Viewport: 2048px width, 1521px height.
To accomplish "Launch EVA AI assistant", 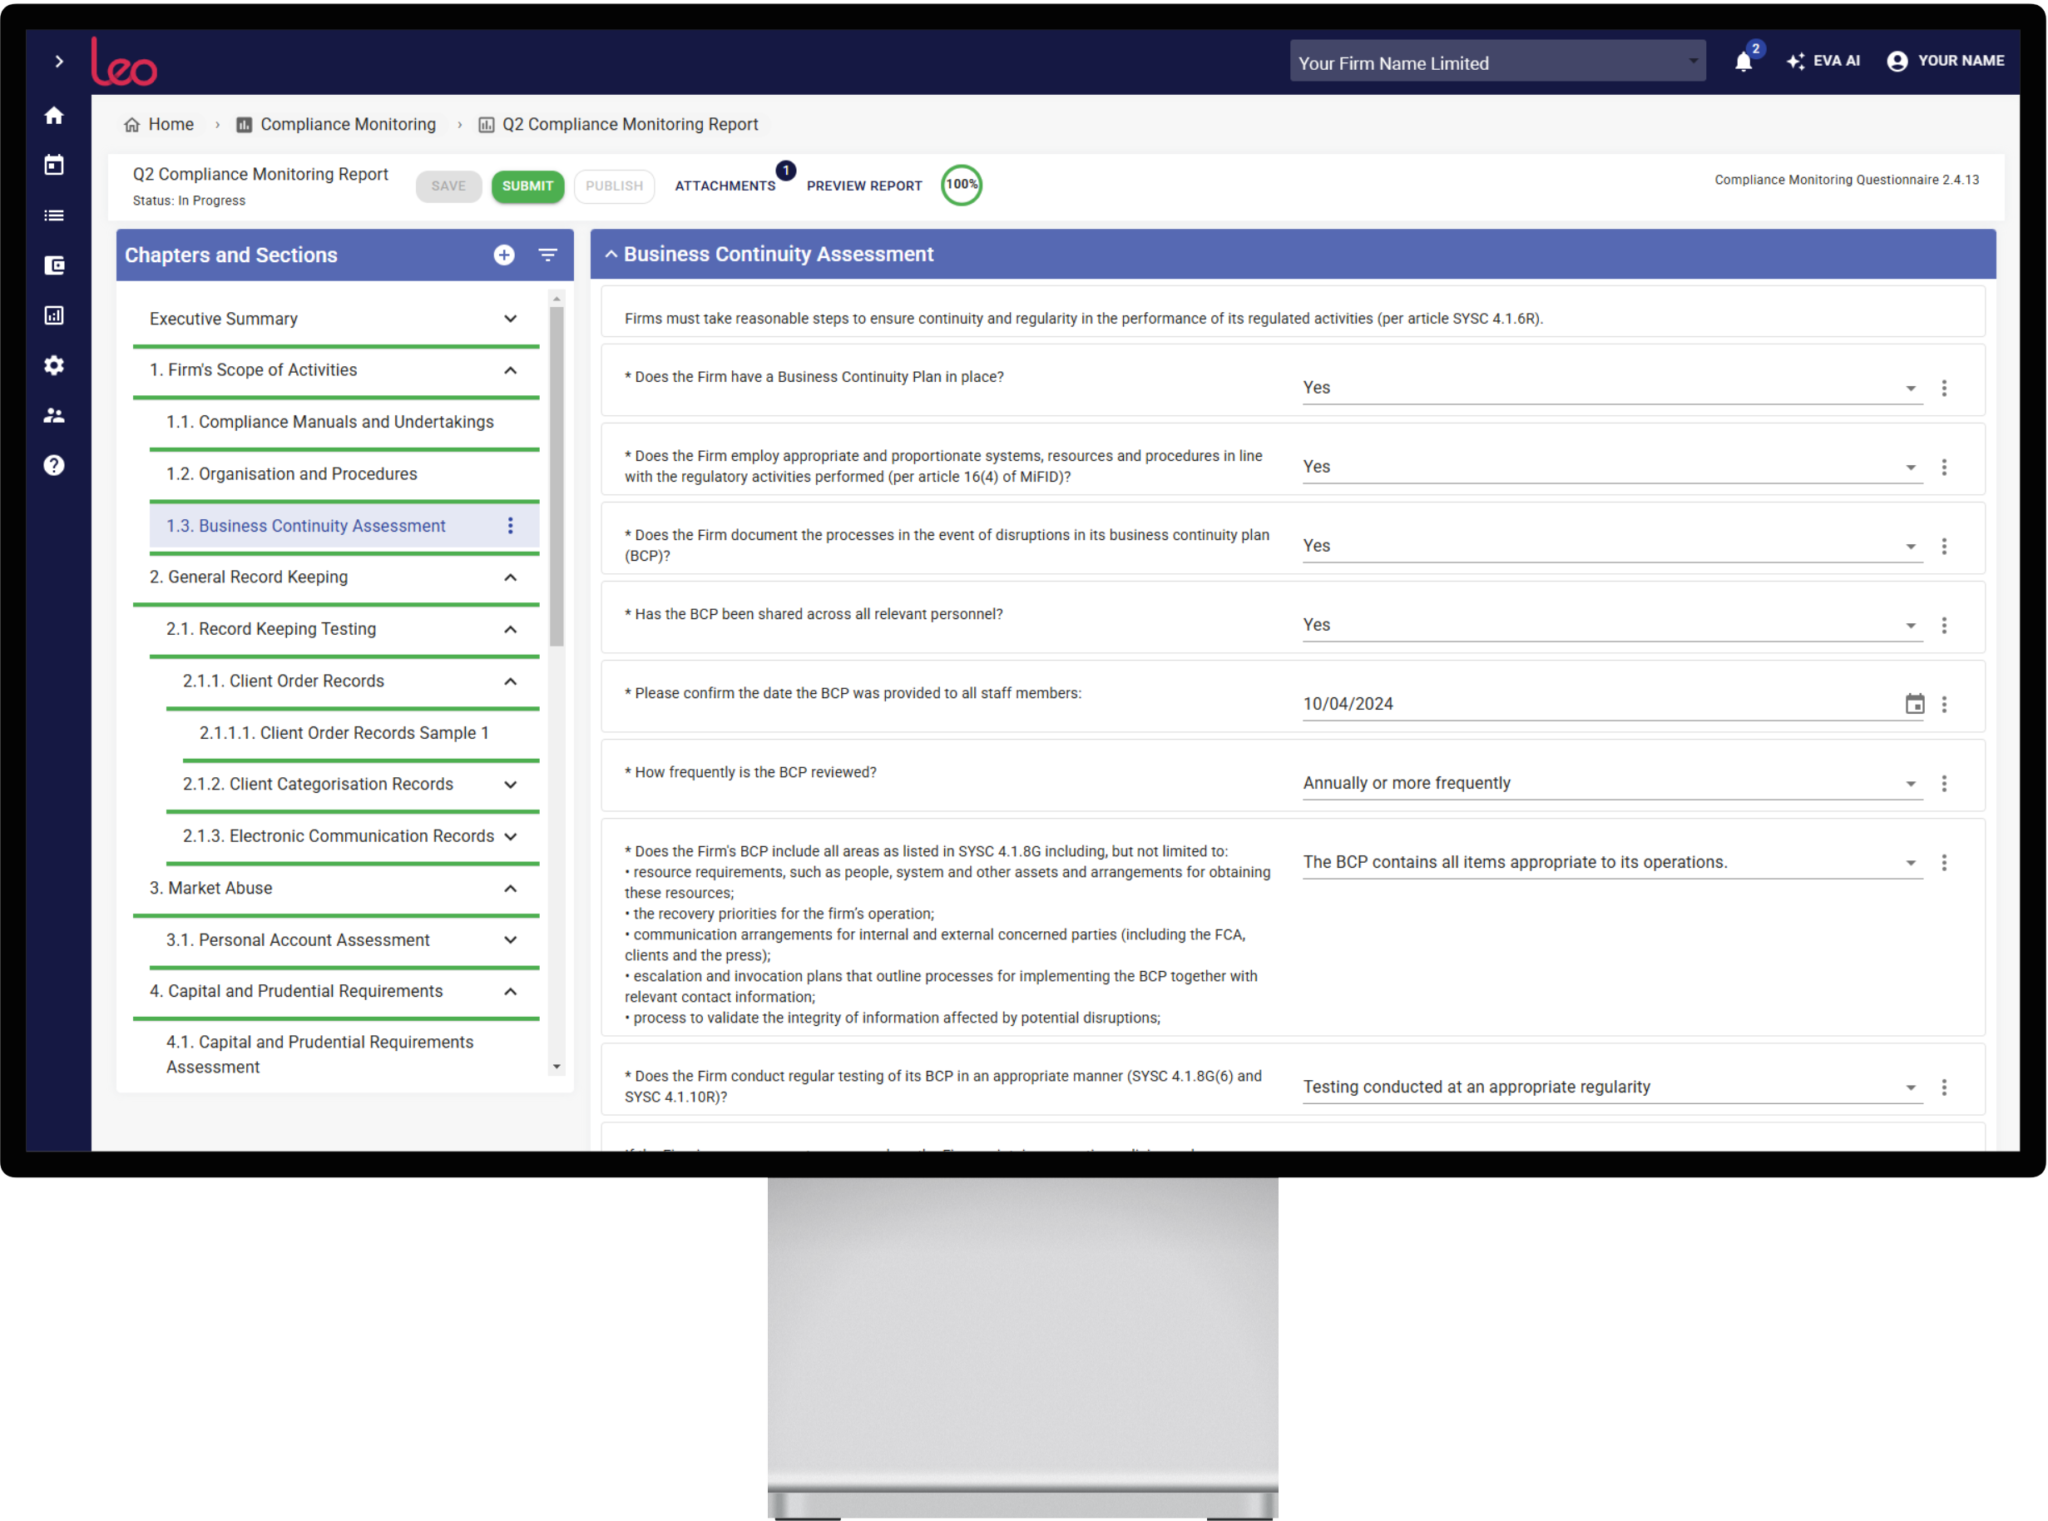I will [1822, 61].
